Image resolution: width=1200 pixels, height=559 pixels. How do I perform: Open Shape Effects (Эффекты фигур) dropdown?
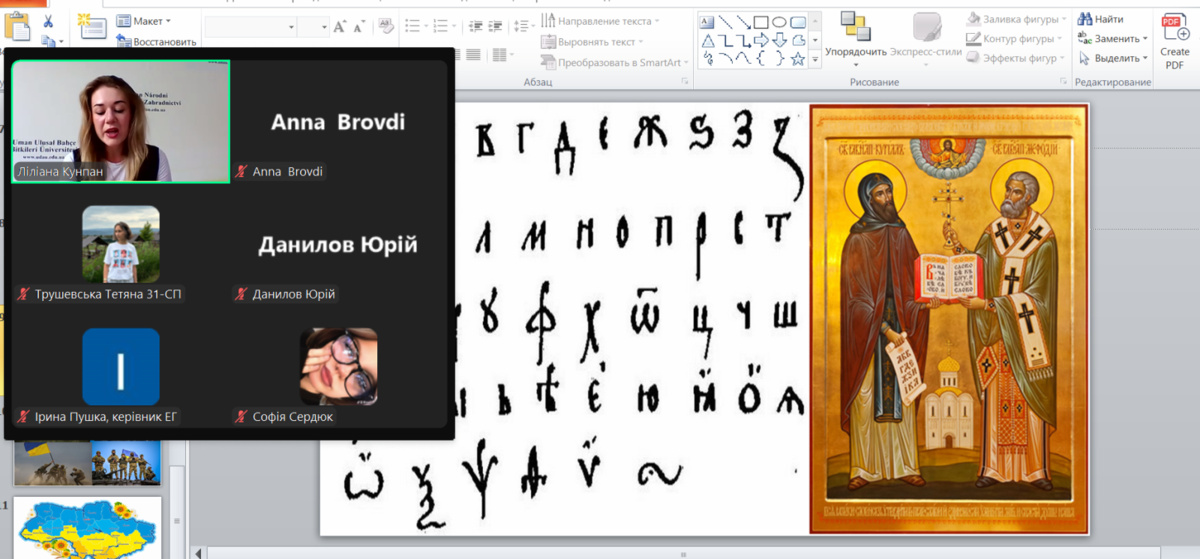point(1014,58)
